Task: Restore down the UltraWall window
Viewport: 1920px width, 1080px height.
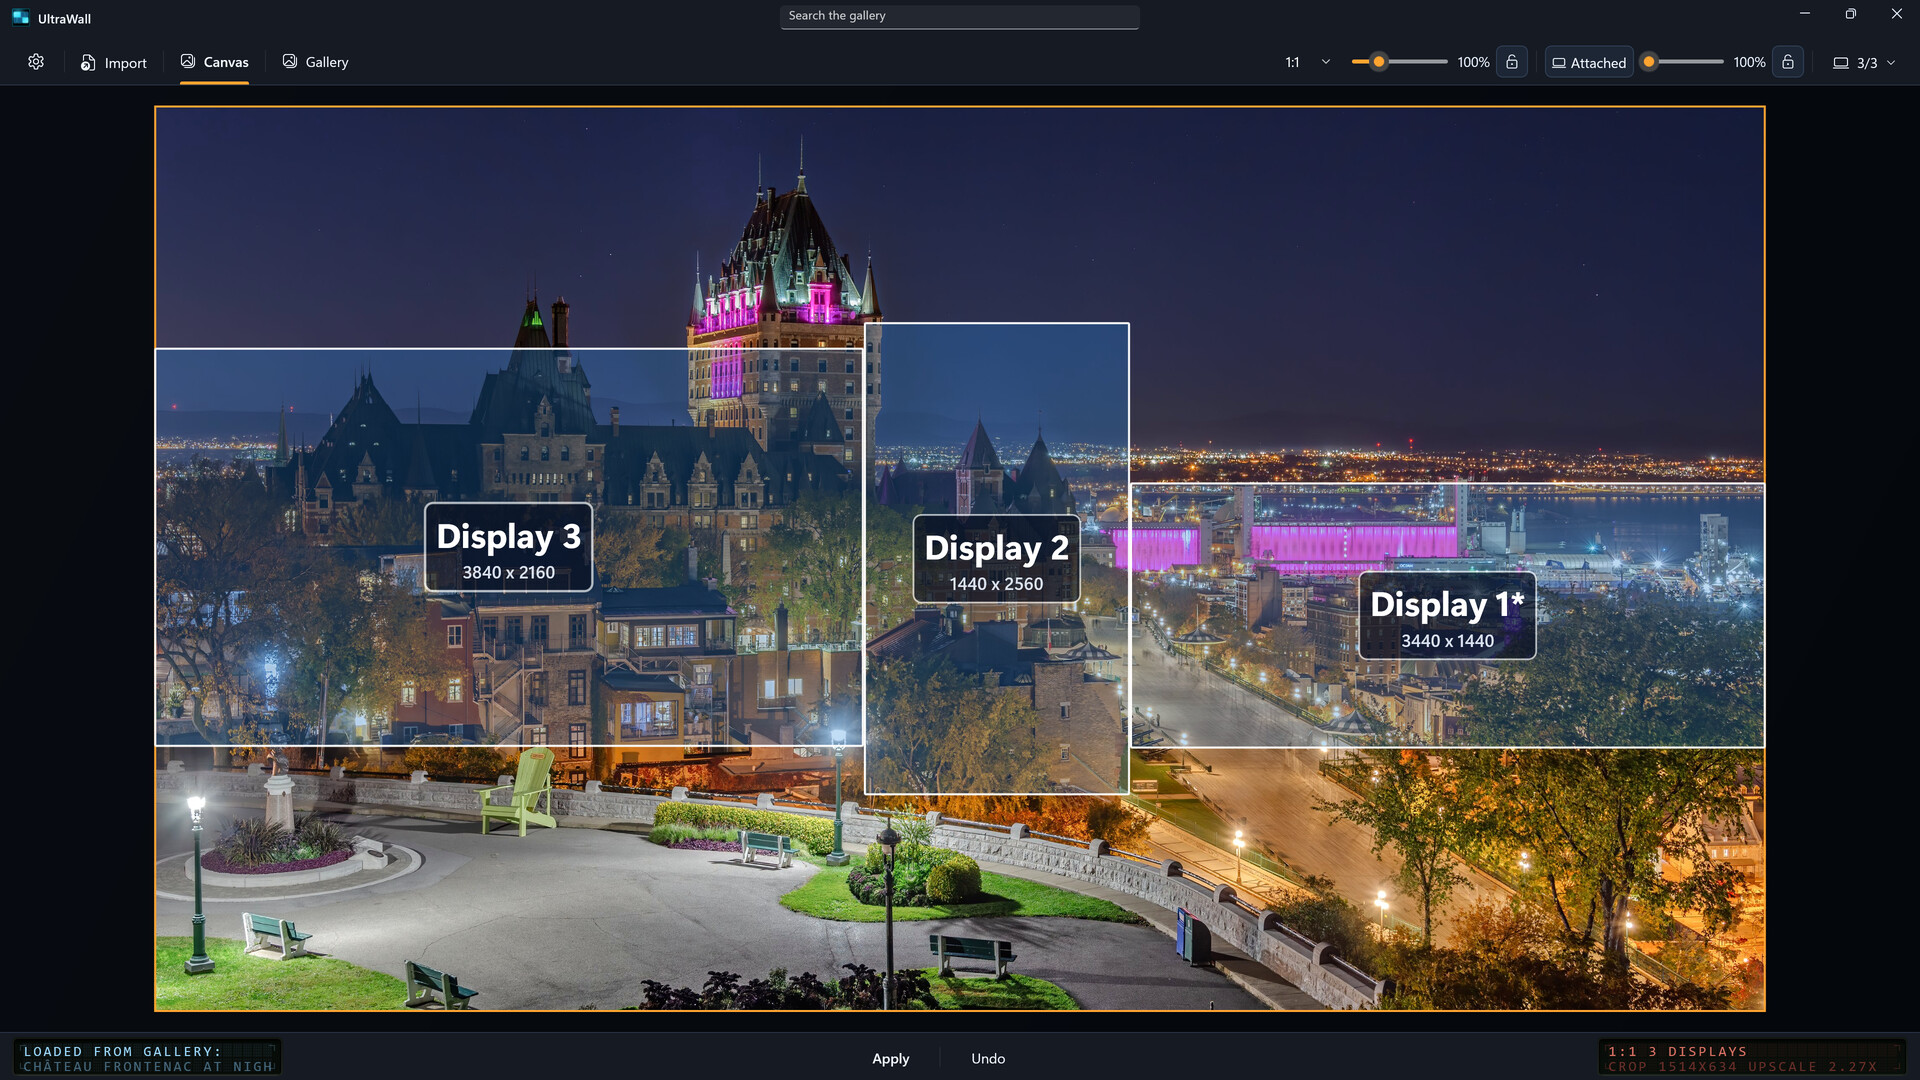Action: click(1851, 14)
